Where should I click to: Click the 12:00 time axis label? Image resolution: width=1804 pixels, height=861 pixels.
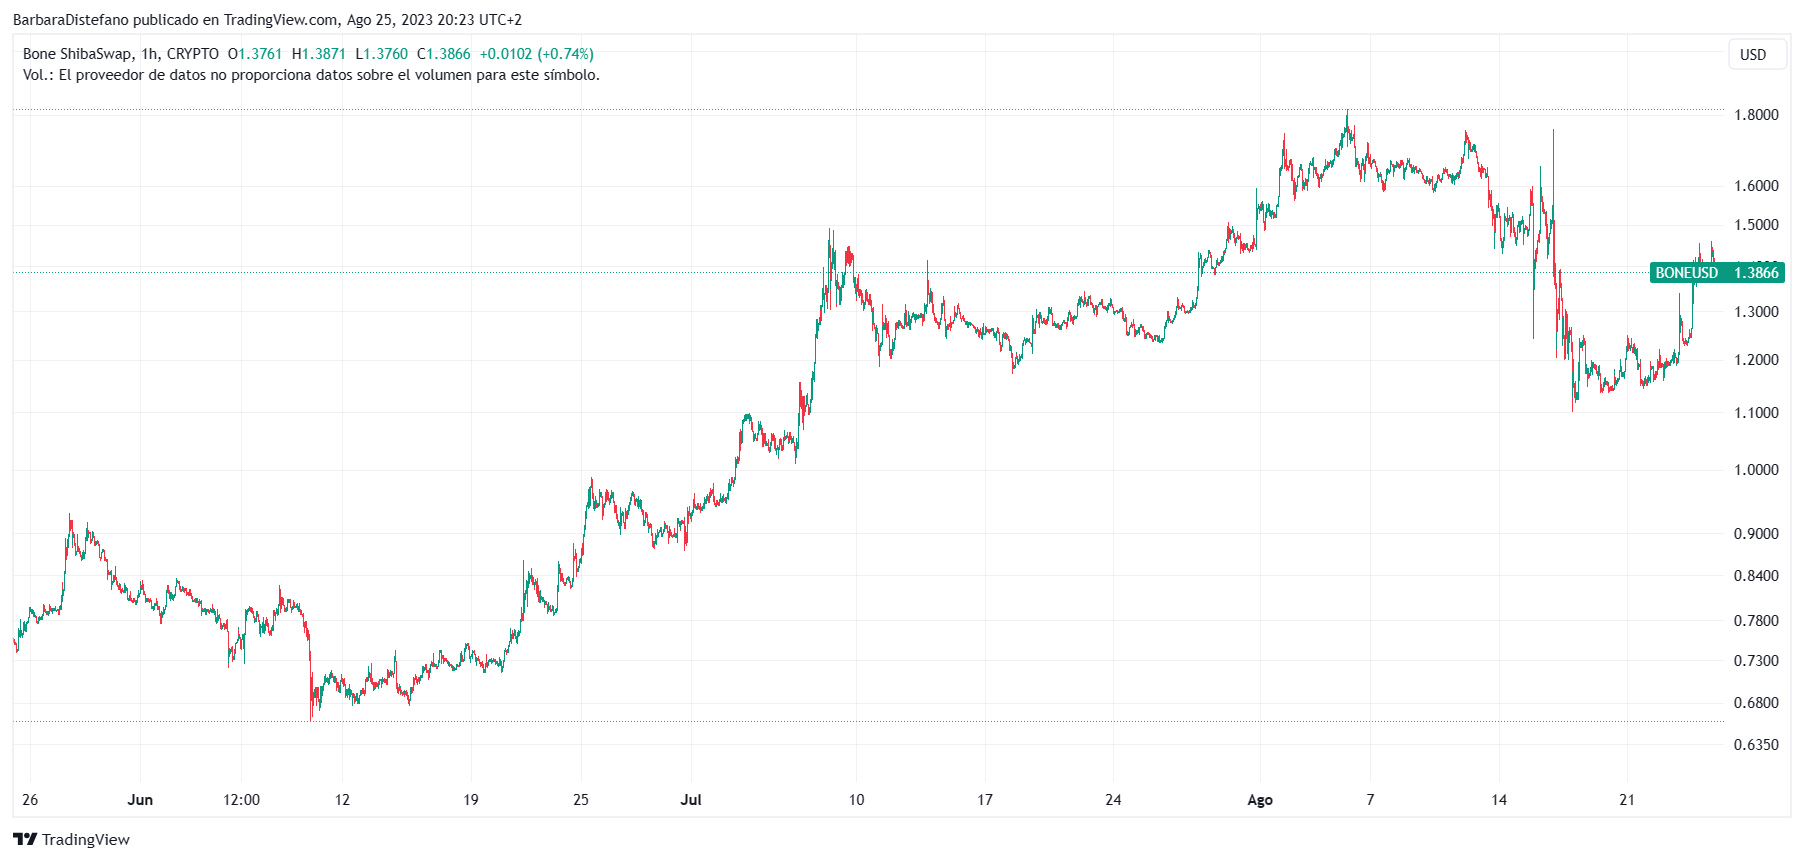point(242,800)
